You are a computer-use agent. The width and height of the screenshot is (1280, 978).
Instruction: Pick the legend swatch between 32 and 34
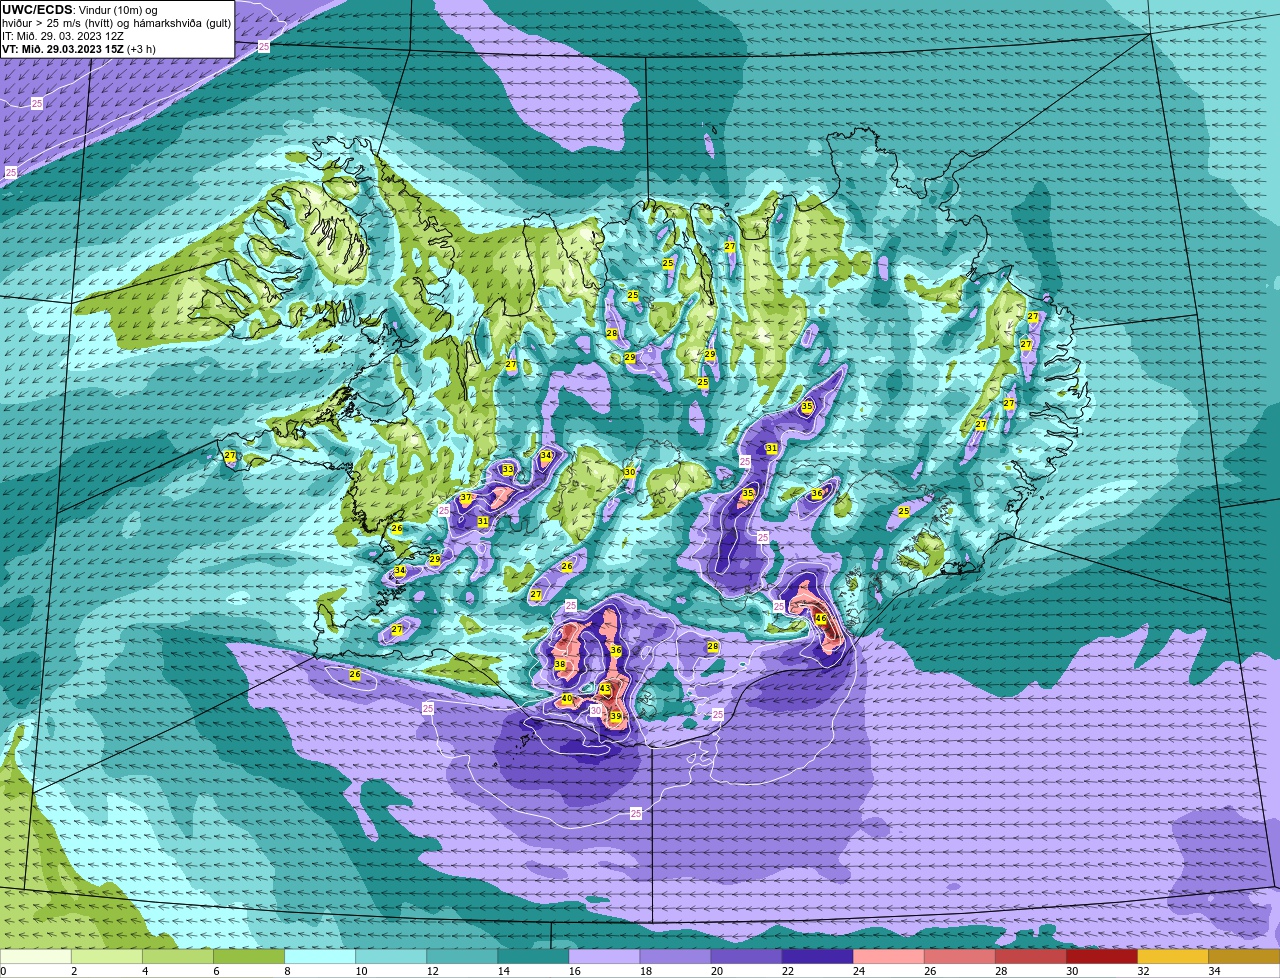[1172, 957]
